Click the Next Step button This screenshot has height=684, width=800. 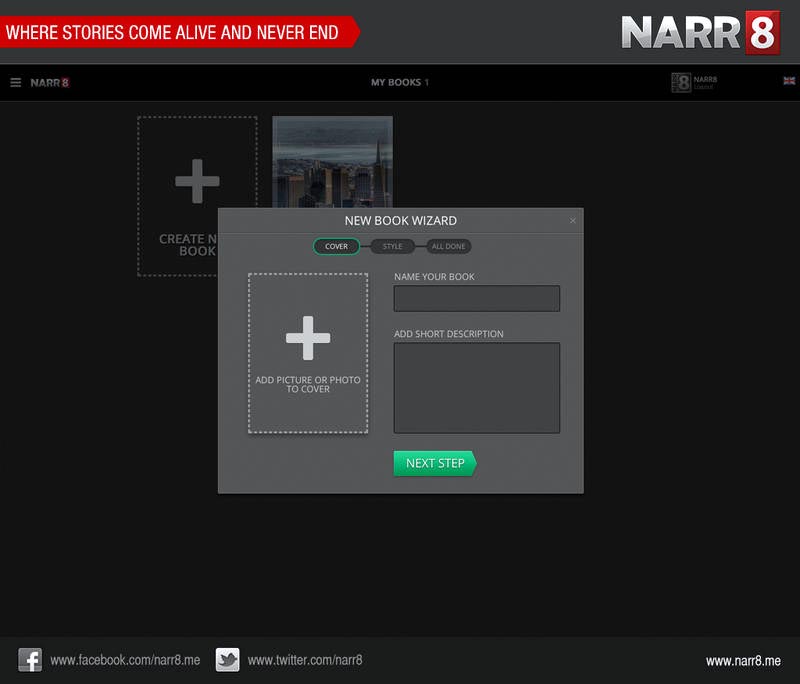point(435,463)
